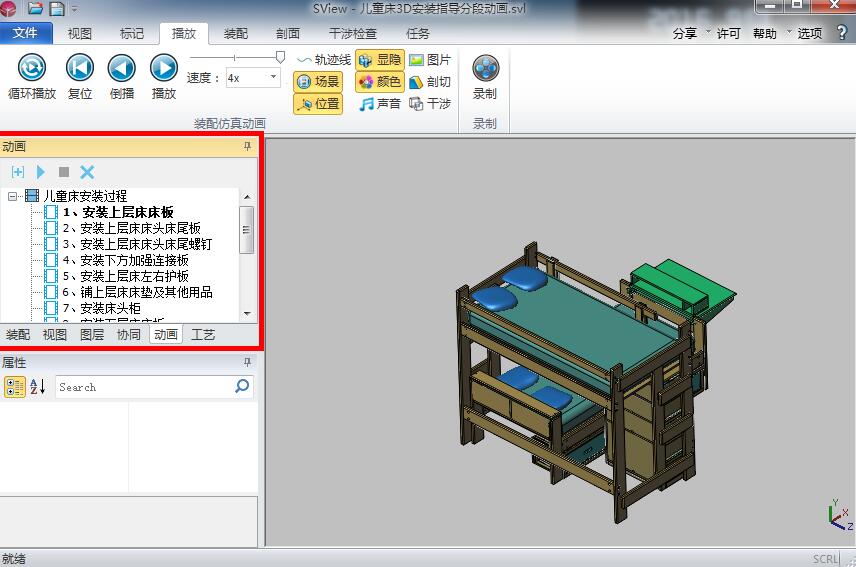Image resolution: width=856 pixels, height=567 pixels.
Task: Click the record (录制) icon
Action: (x=485, y=68)
